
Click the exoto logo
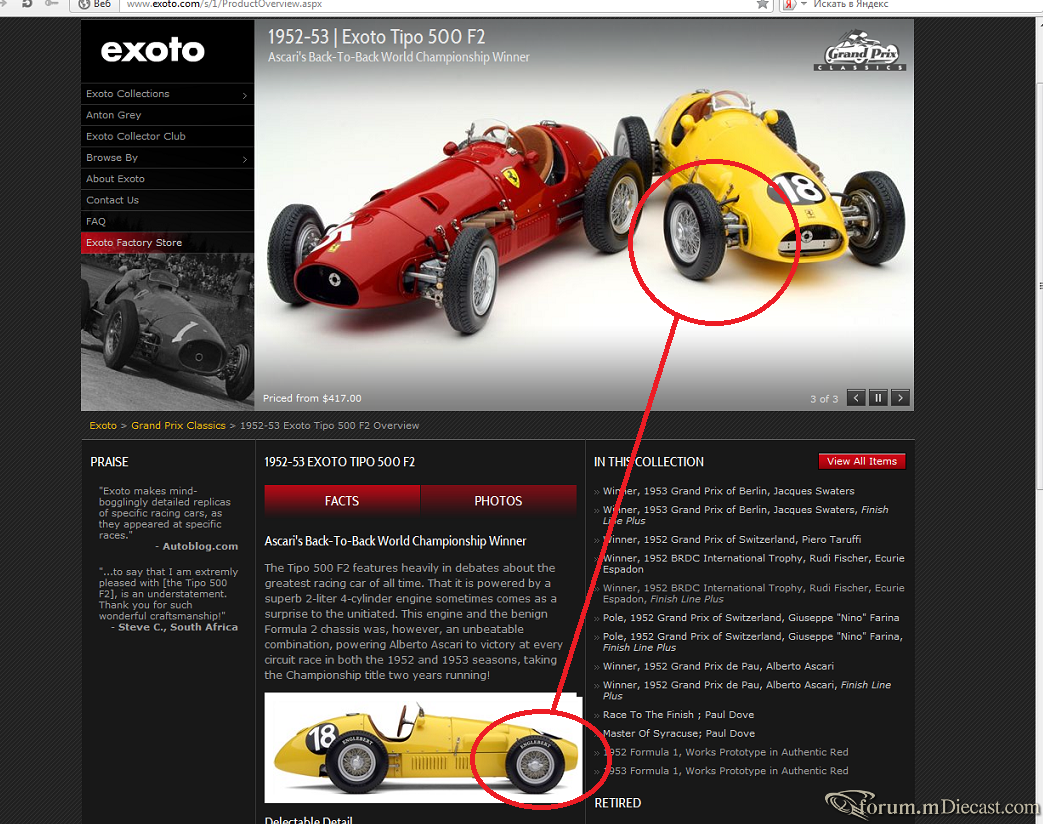[x=152, y=51]
